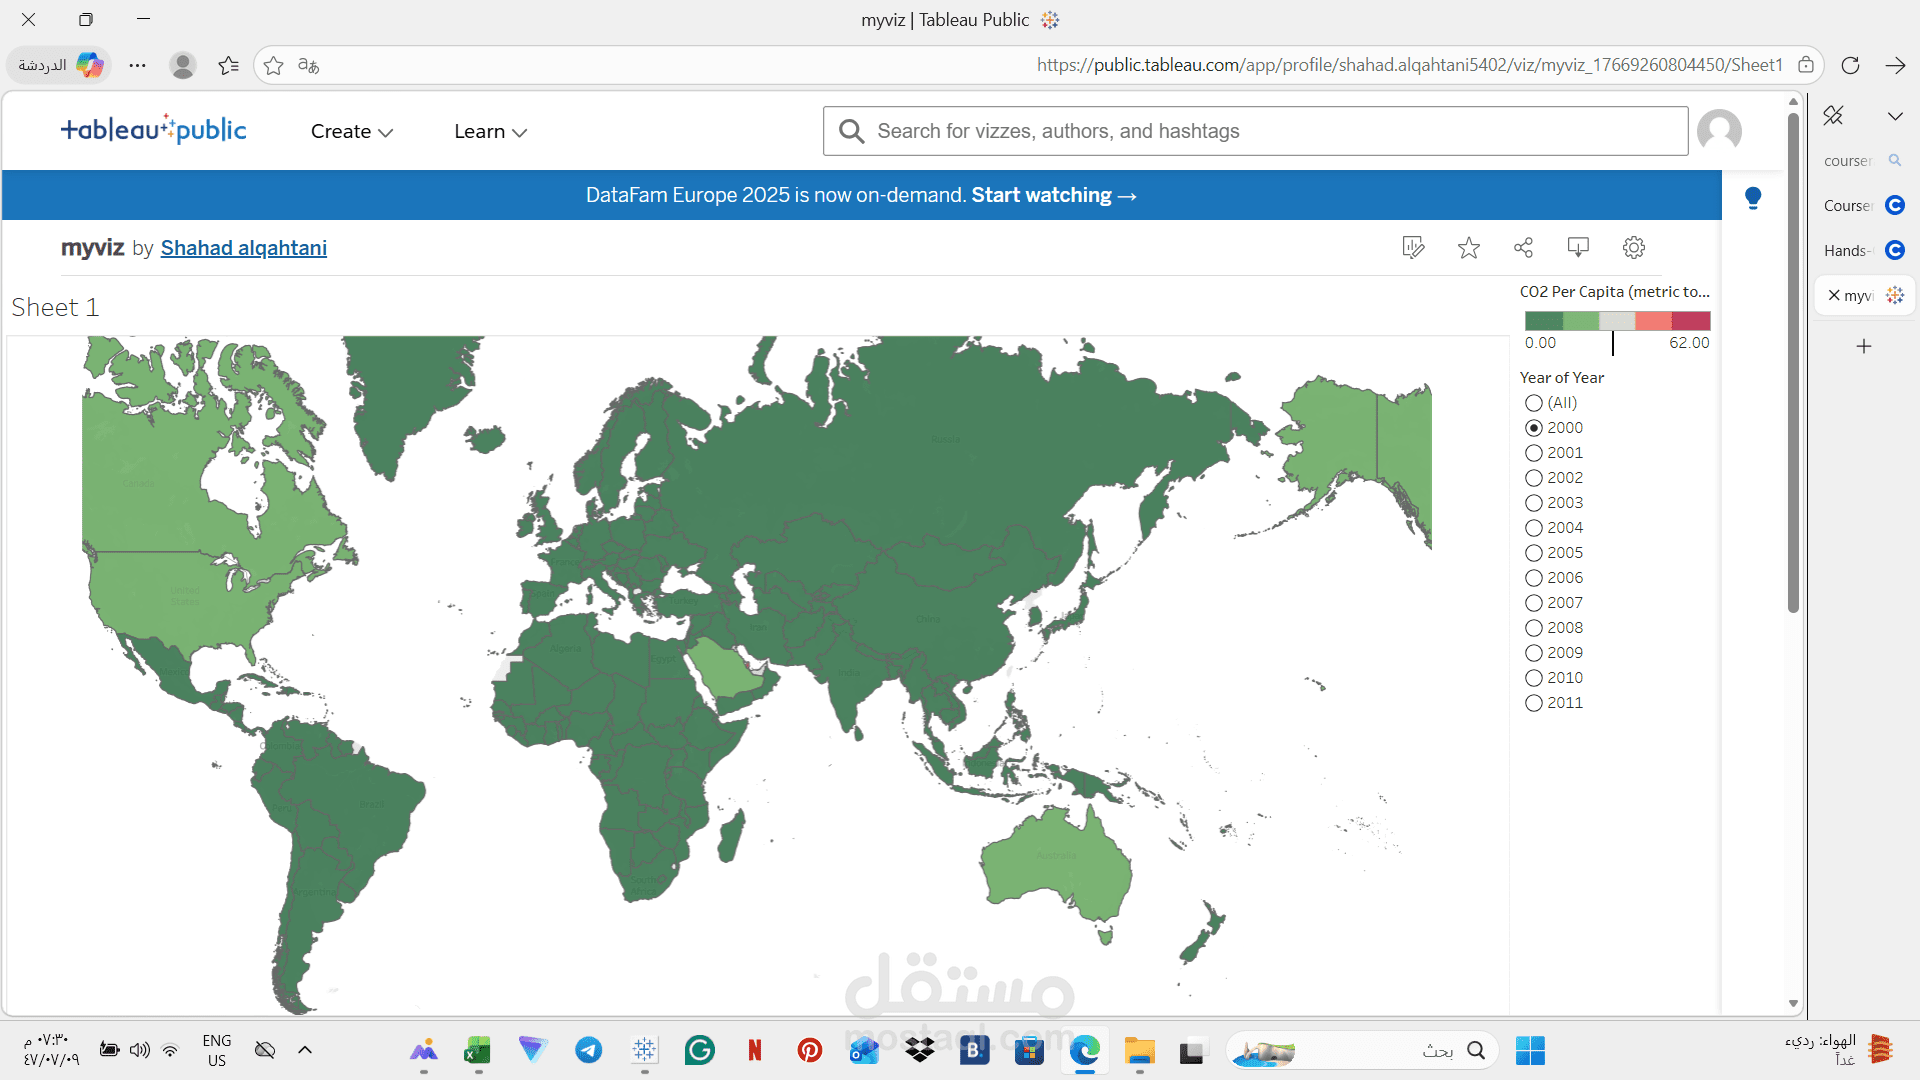The image size is (1920, 1080).
Task: Select year 2009 radio button
Action: click(1534, 653)
